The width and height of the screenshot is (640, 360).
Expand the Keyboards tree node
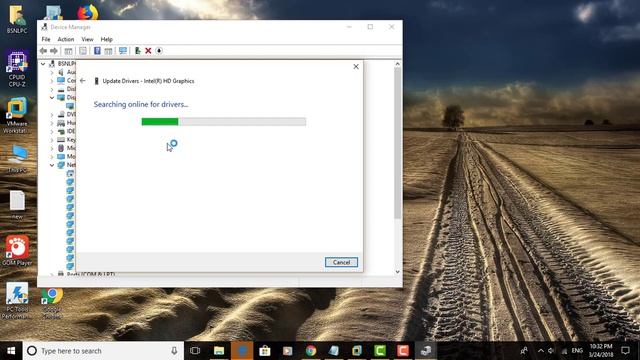[52, 140]
